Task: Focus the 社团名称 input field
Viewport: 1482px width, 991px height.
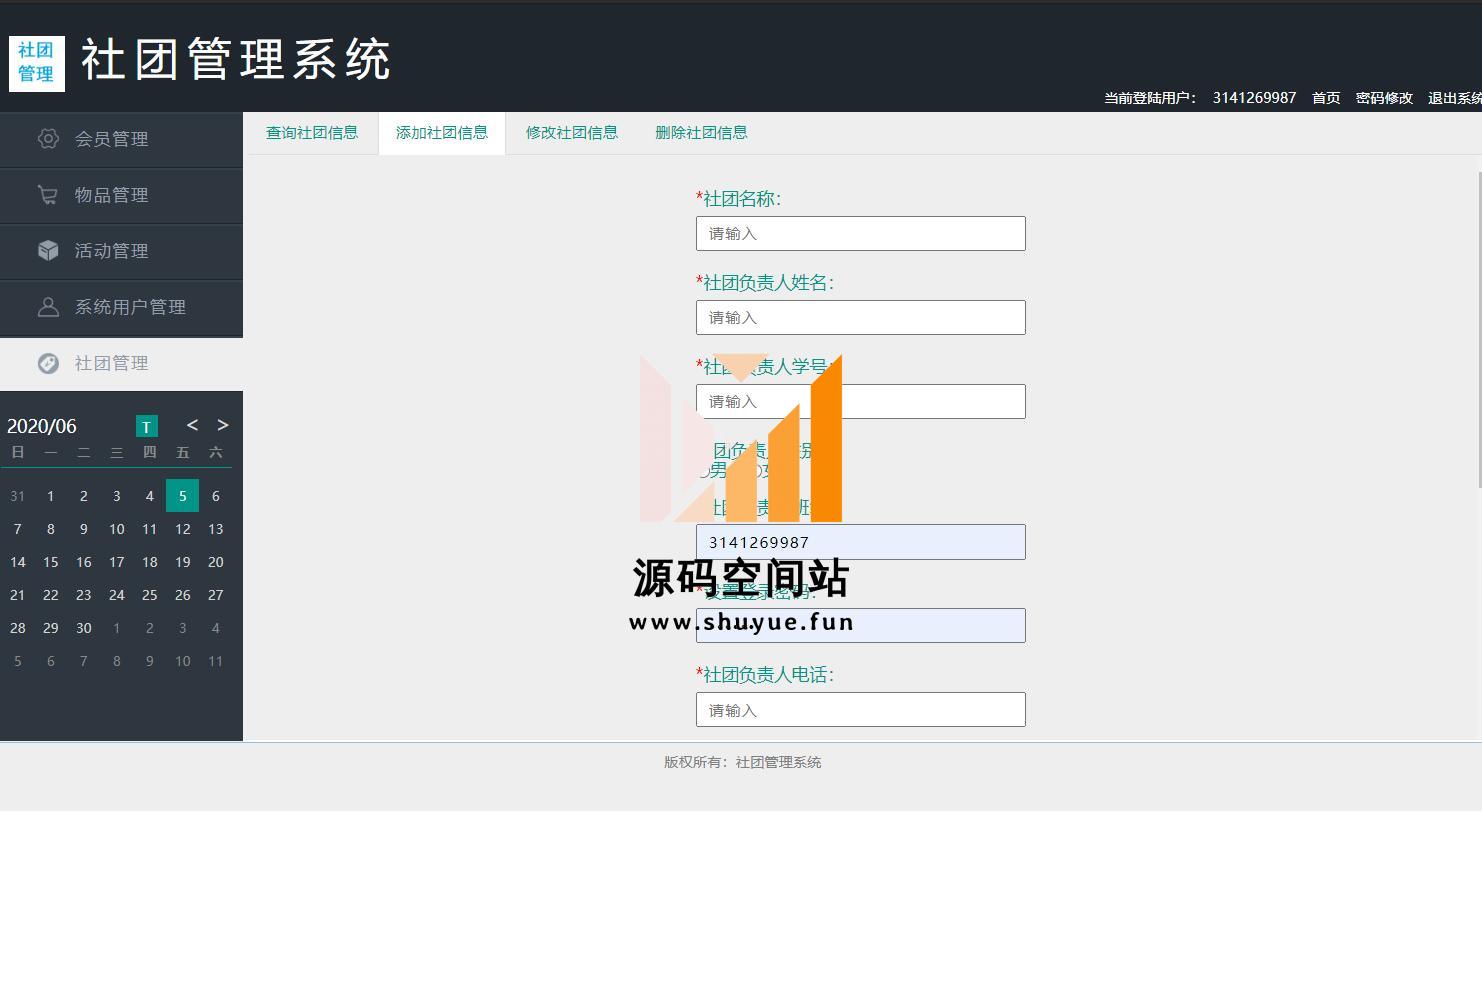Action: click(x=861, y=234)
